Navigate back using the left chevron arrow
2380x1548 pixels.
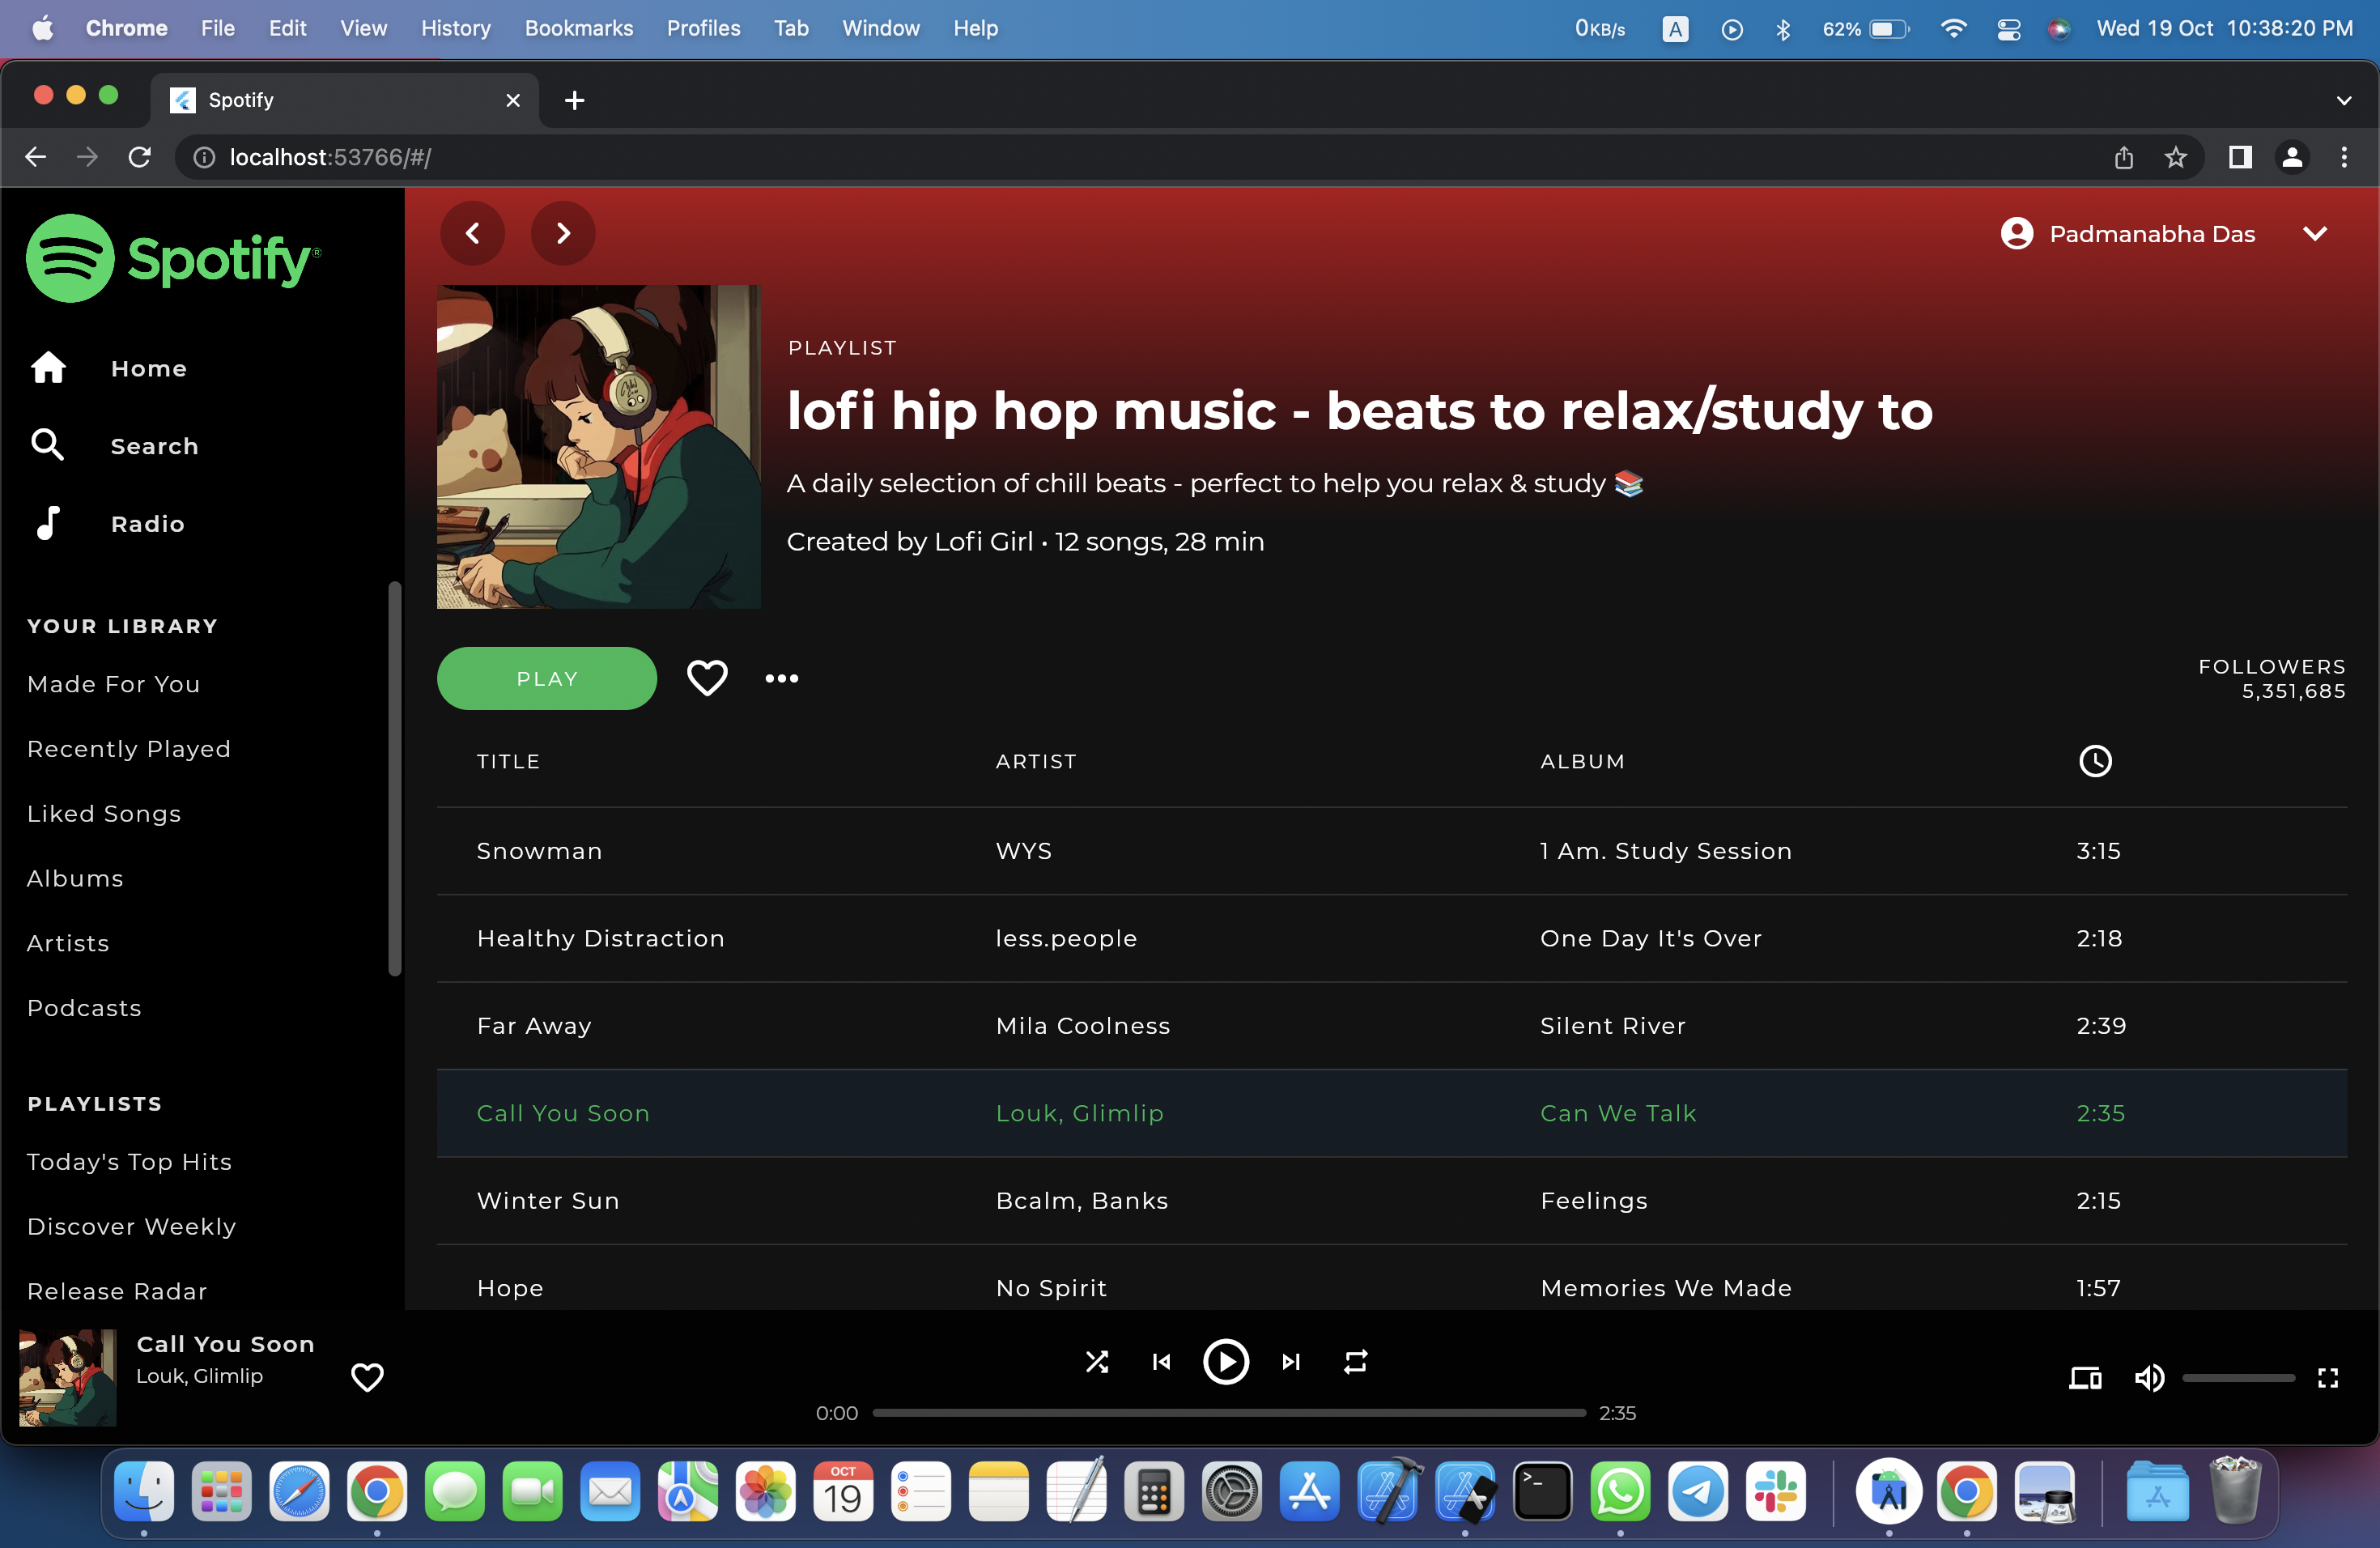472,233
